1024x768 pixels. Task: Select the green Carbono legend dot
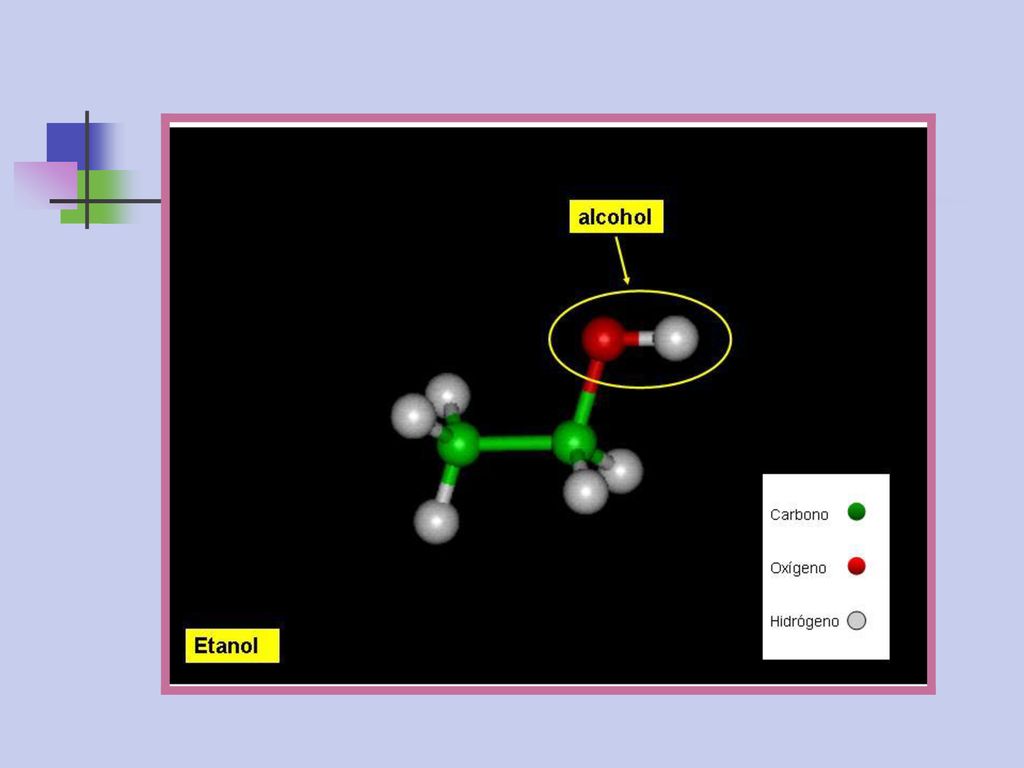click(x=856, y=512)
